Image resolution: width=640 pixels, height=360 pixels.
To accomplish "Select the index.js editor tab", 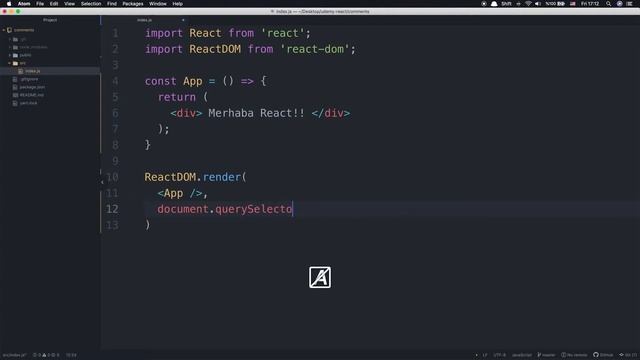I will click(x=144, y=20).
